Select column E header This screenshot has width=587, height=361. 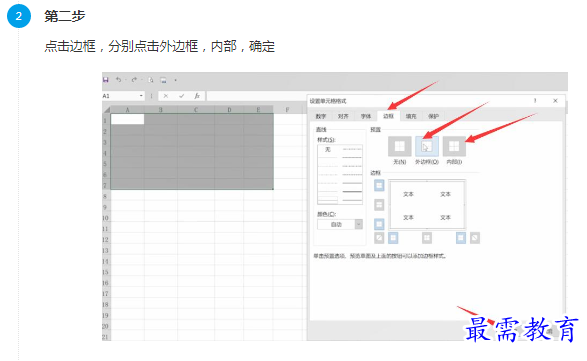tap(258, 110)
